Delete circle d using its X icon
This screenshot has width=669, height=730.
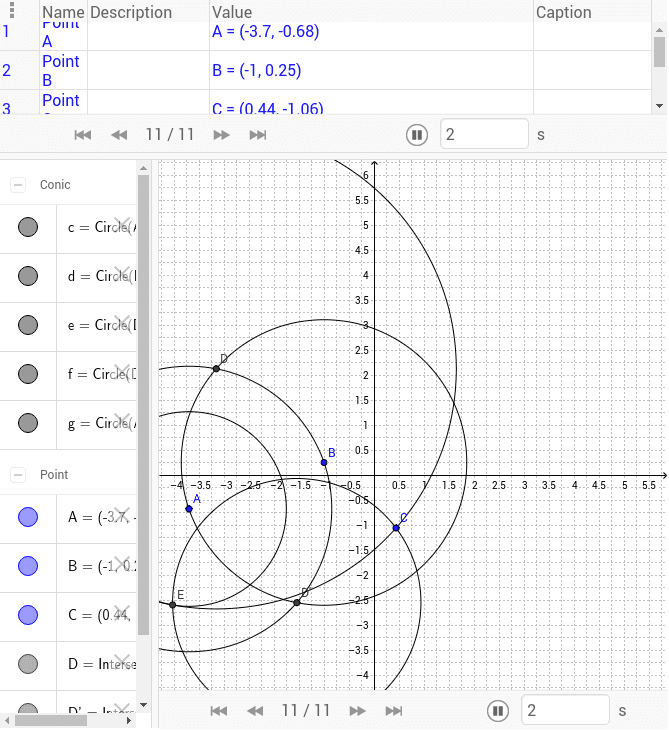pyautogui.click(x=122, y=274)
